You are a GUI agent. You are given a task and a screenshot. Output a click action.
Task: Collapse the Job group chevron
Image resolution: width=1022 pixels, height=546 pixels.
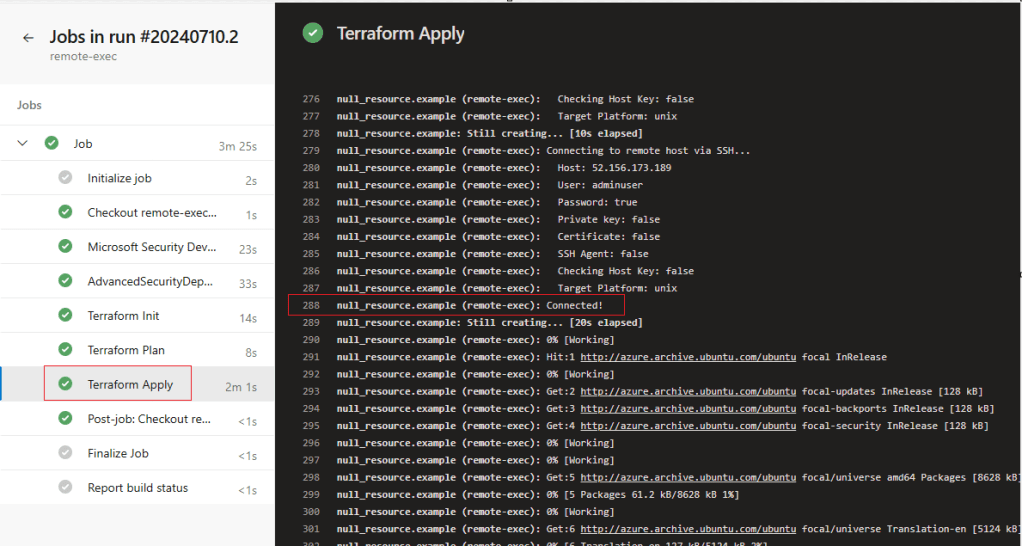[23, 144]
